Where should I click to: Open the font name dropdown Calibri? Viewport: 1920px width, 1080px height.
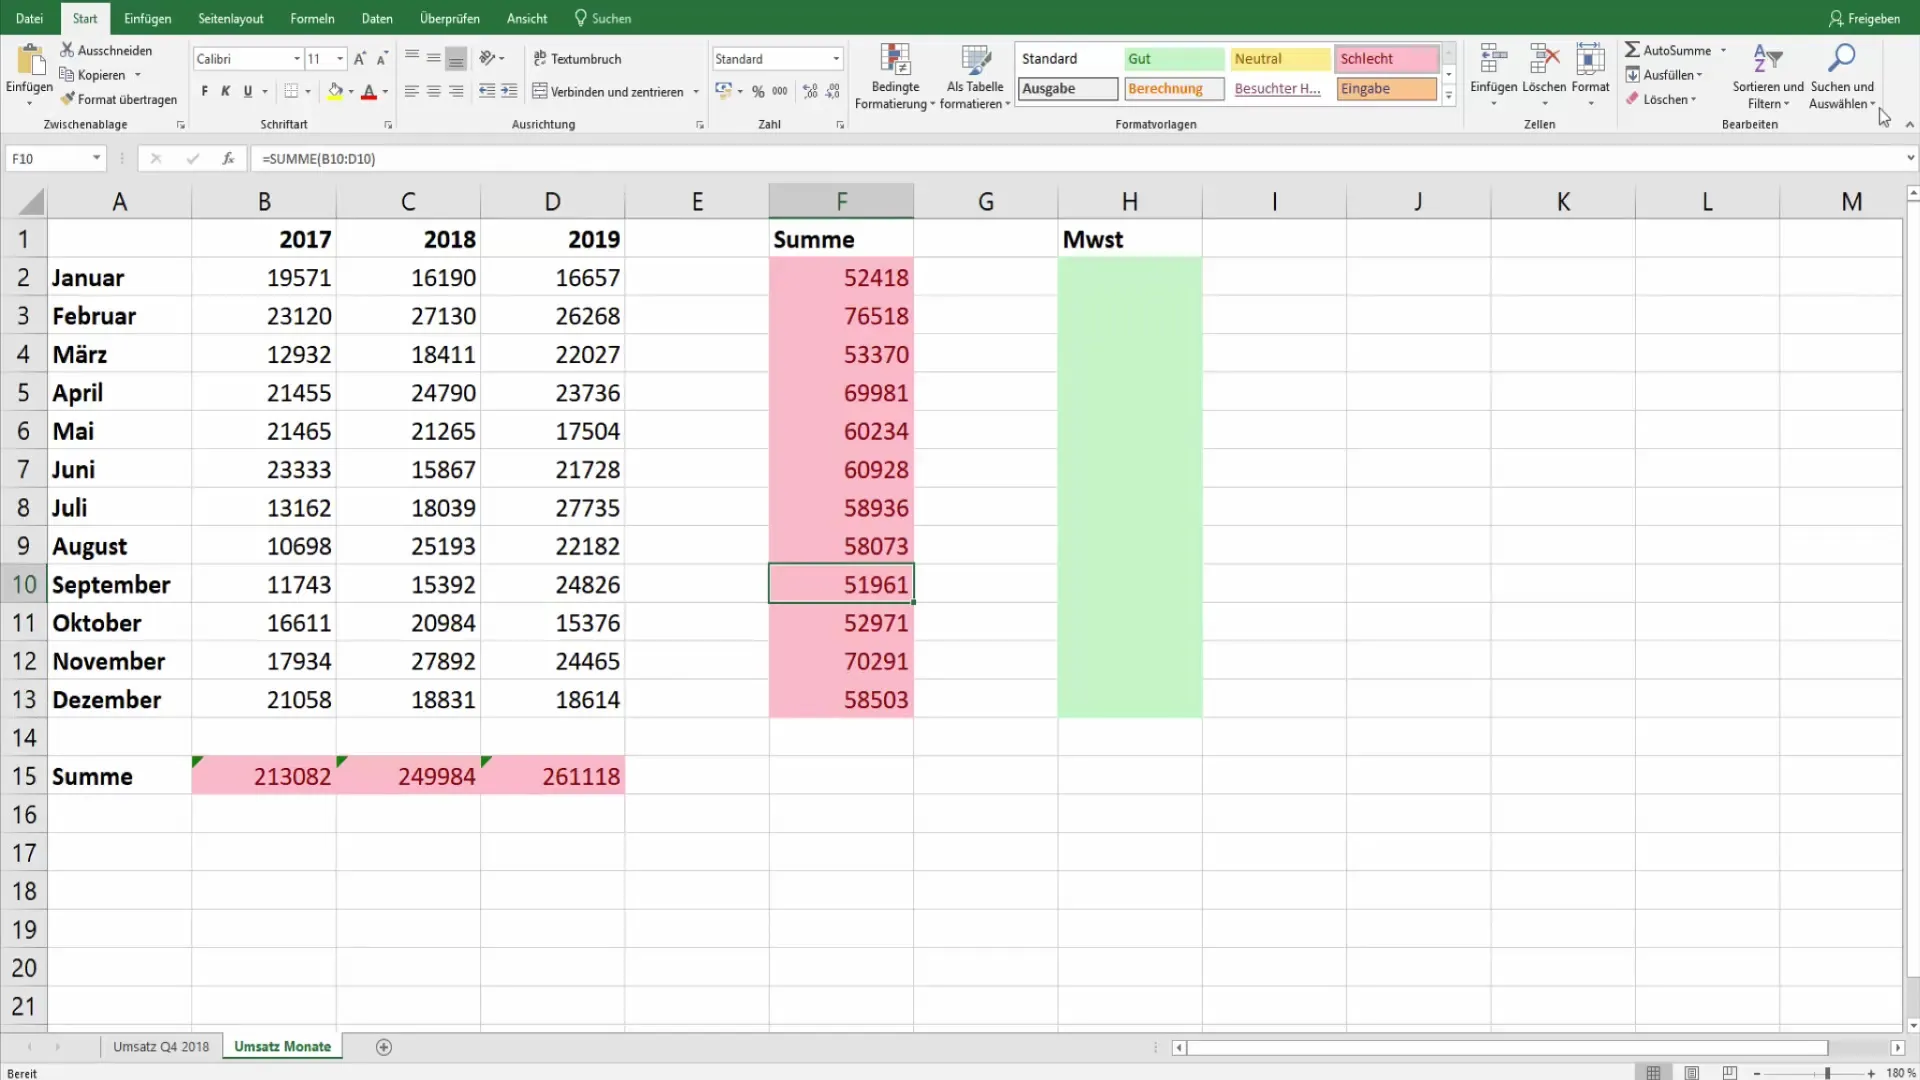tap(296, 59)
